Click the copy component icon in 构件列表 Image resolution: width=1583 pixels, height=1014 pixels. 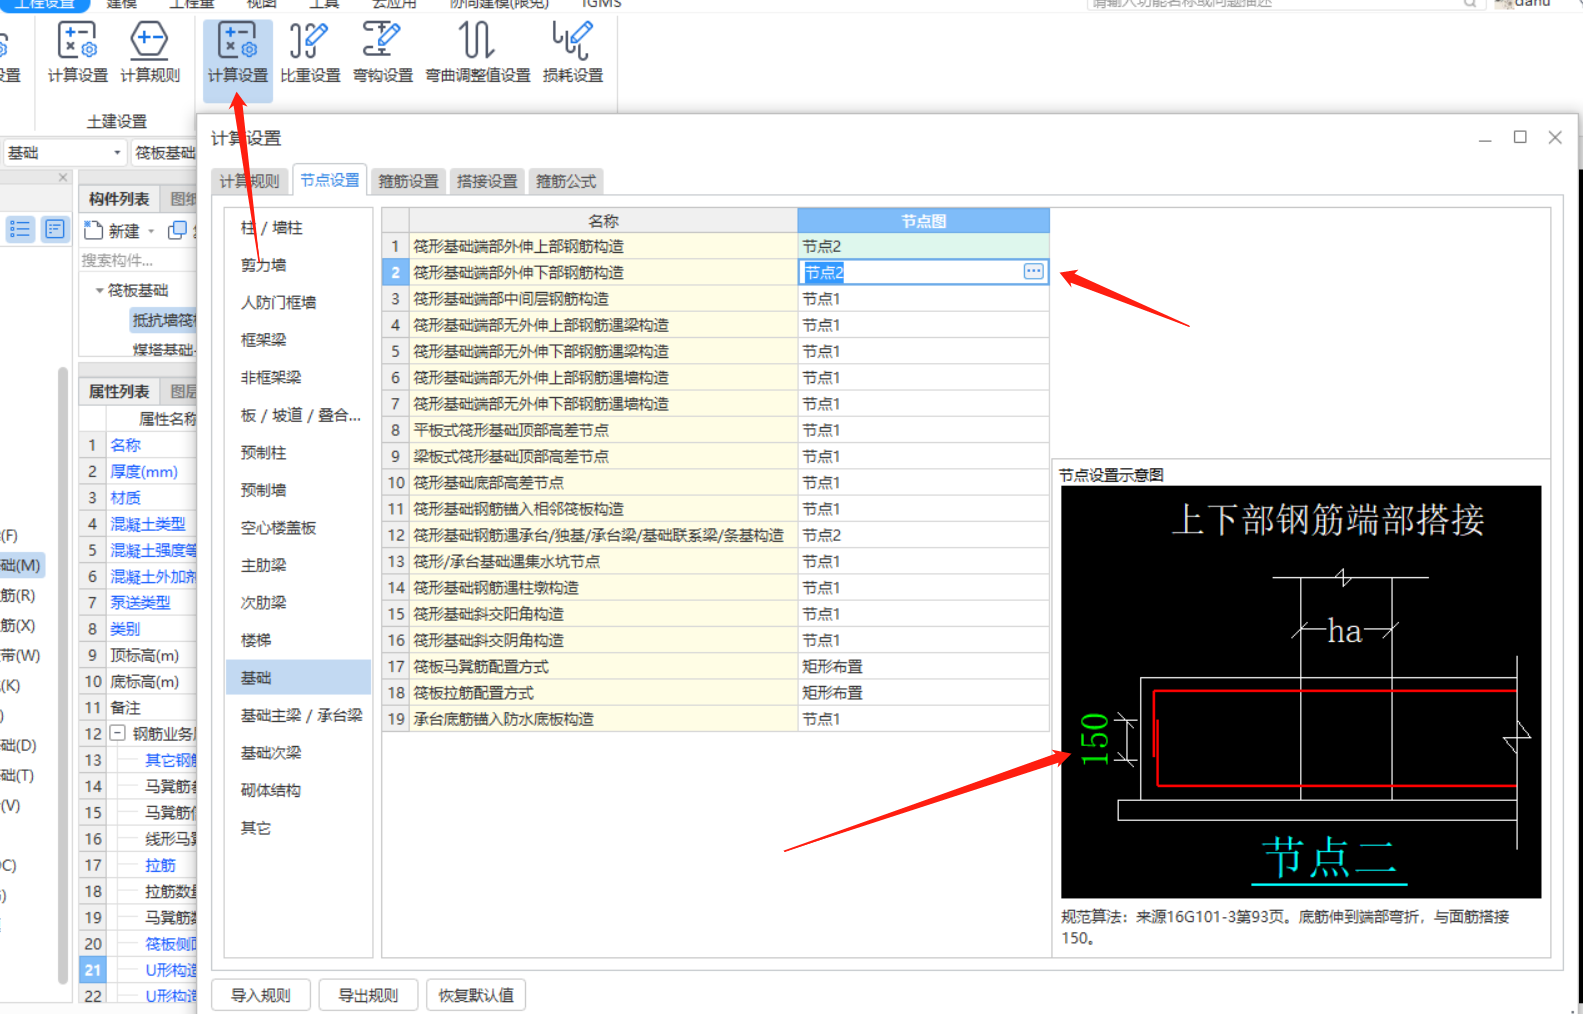[x=177, y=230]
